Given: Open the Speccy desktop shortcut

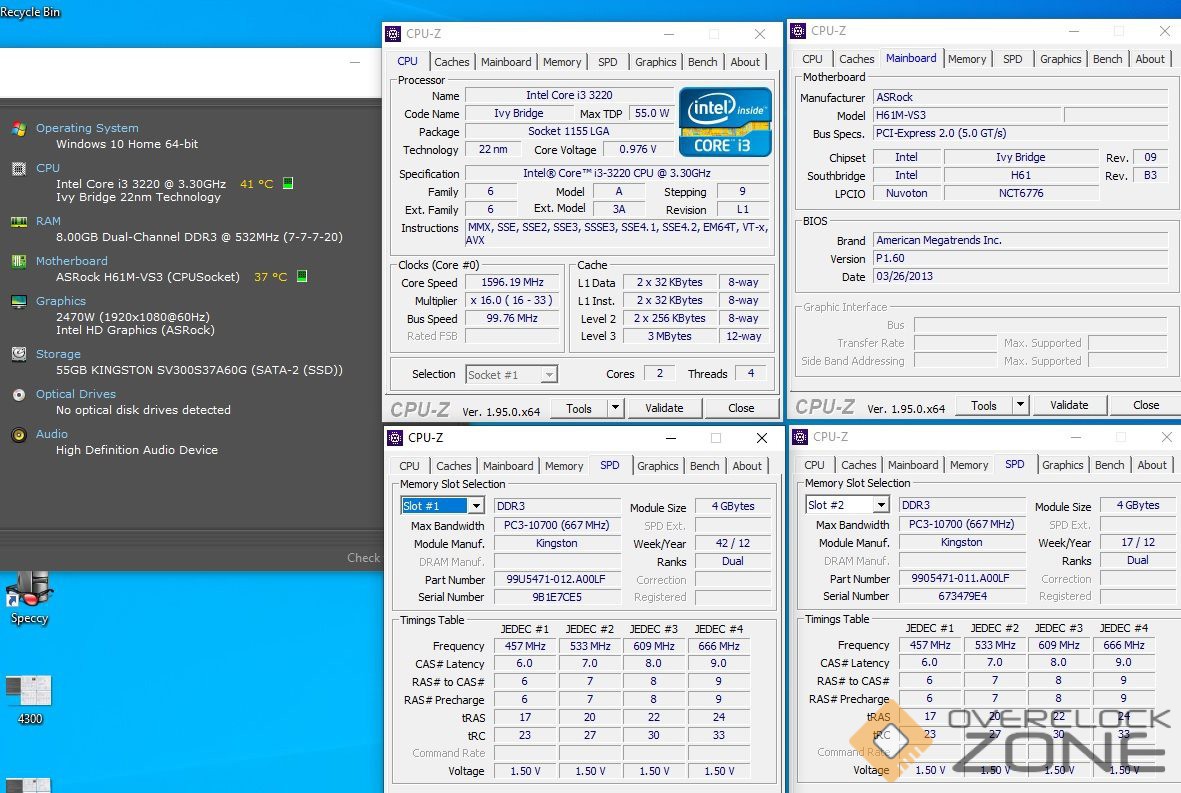Looking at the screenshot, I should 29,595.
